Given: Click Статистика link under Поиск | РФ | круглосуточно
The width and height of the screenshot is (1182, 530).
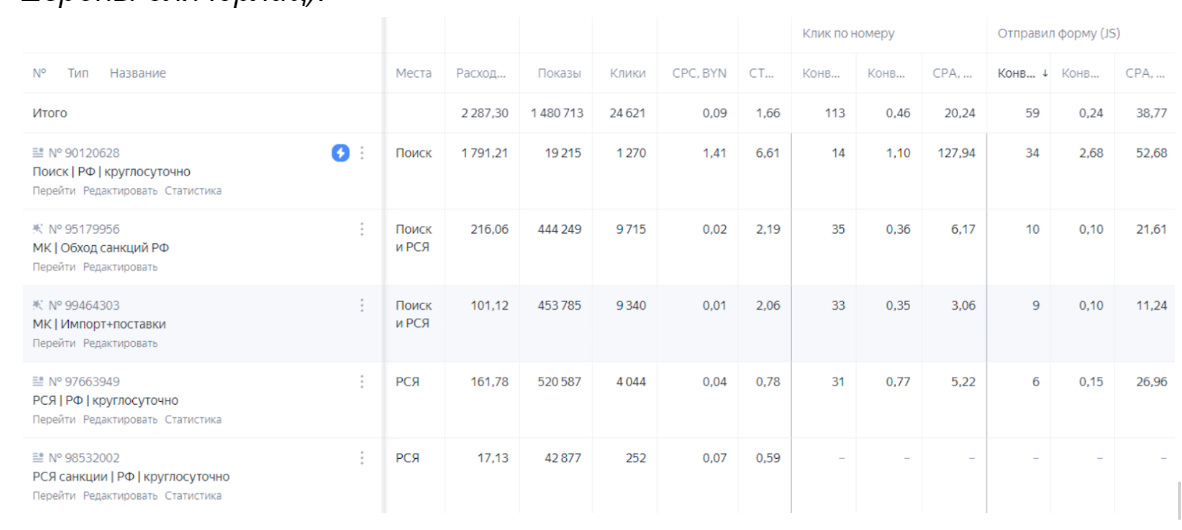Looking at the screenshot, I should coord(193,191).
